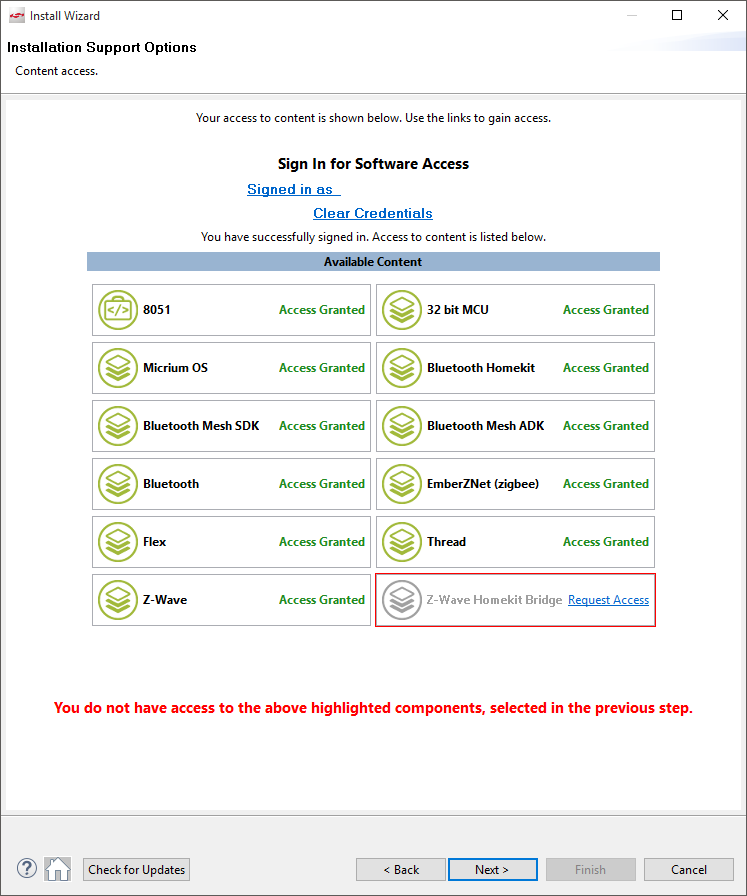Click the EmberZNet (zigbee) label
Image resolution: width=747 pixels, height=896 pixels.
point(483,484)
